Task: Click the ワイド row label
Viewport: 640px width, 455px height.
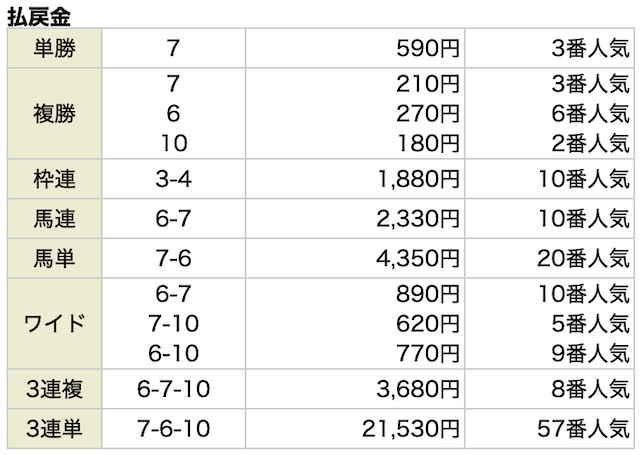Action: (54, 324)
